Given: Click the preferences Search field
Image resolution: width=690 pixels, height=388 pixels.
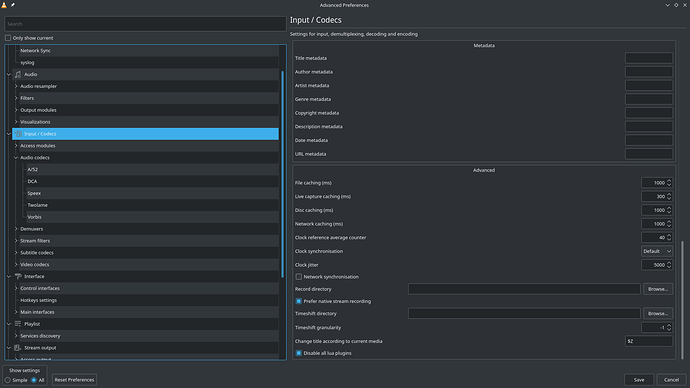Looking at the screenshot, I should click(x=145, y=24).
